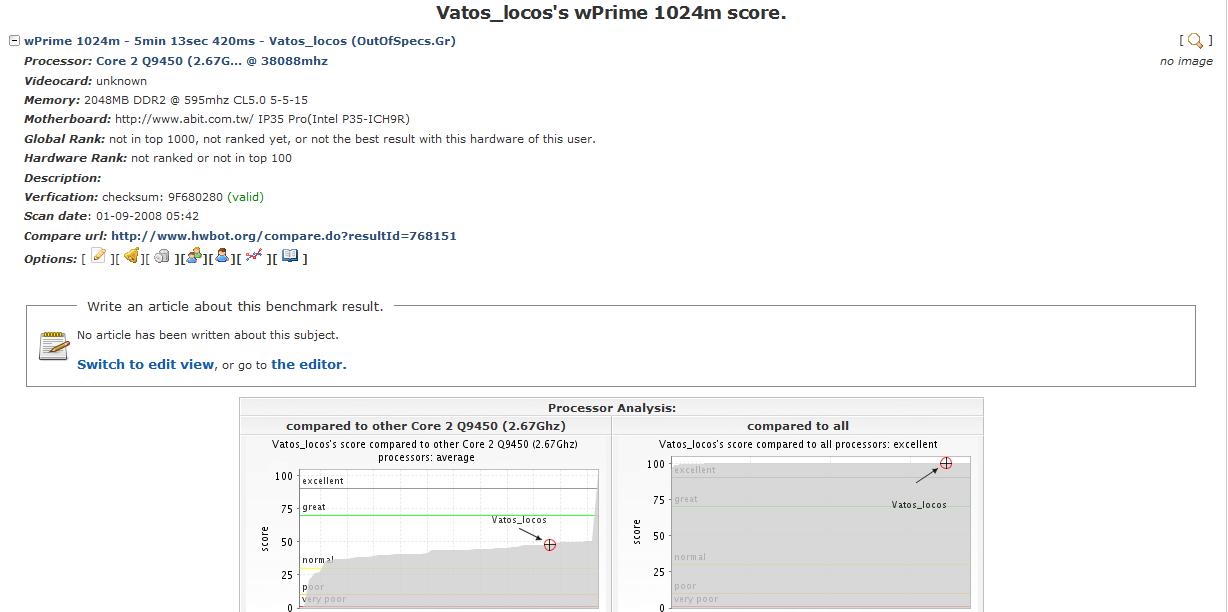
Task: Click the edit pencil icon in Options
Action: click(x=98, y=257)
